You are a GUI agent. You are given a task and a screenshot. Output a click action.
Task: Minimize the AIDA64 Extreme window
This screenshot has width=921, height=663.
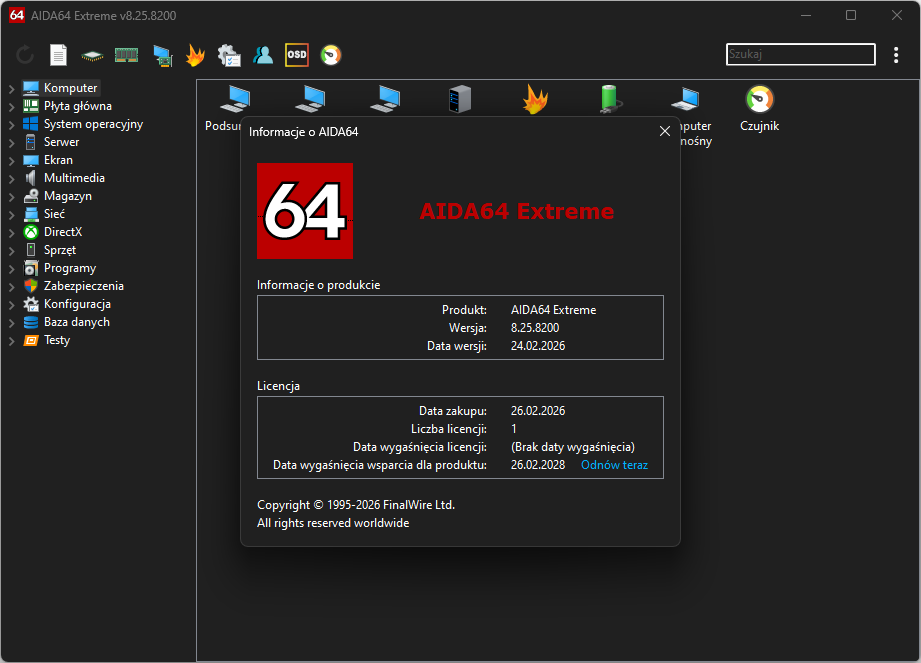[805, 15]
